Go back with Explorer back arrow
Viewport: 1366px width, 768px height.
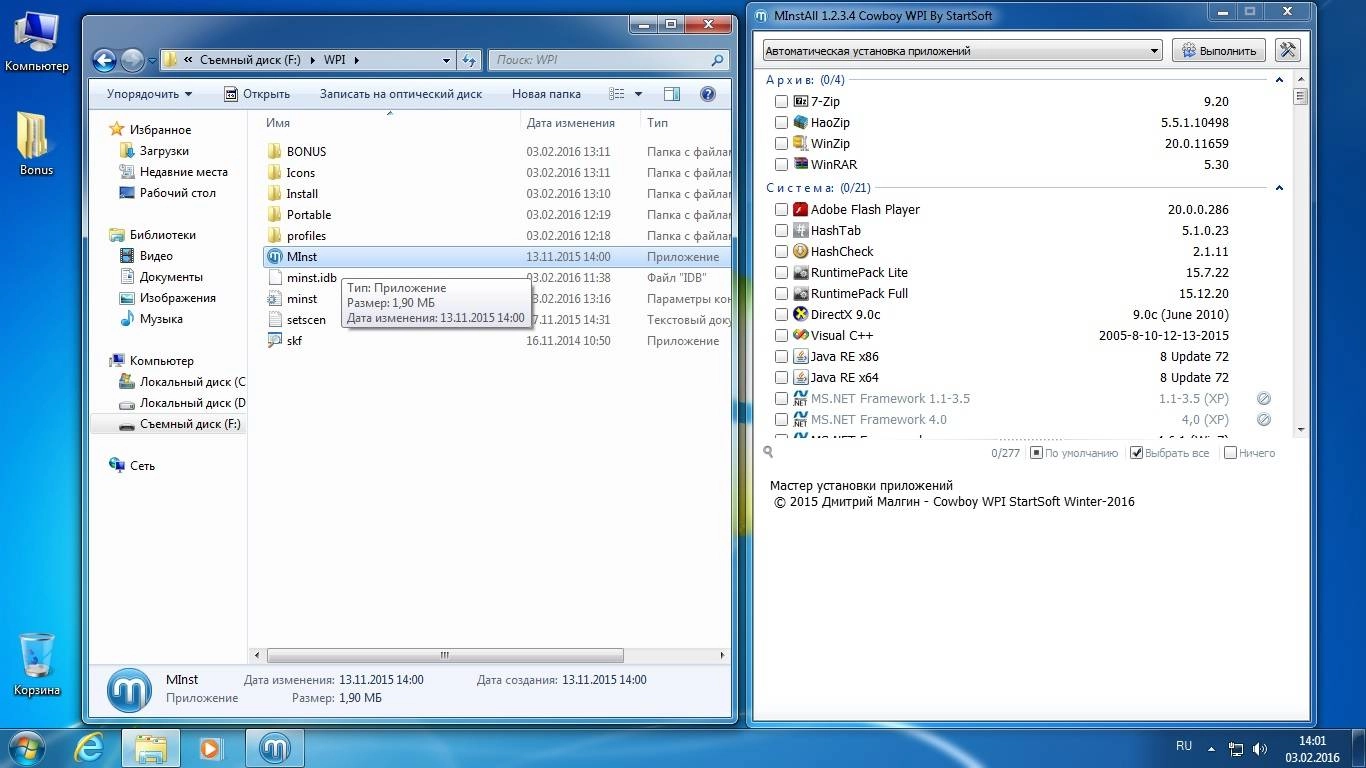tap(104, 60)
